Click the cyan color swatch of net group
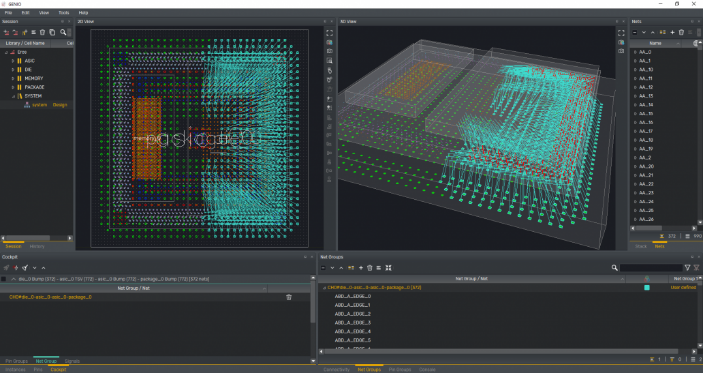 point(647,287)
